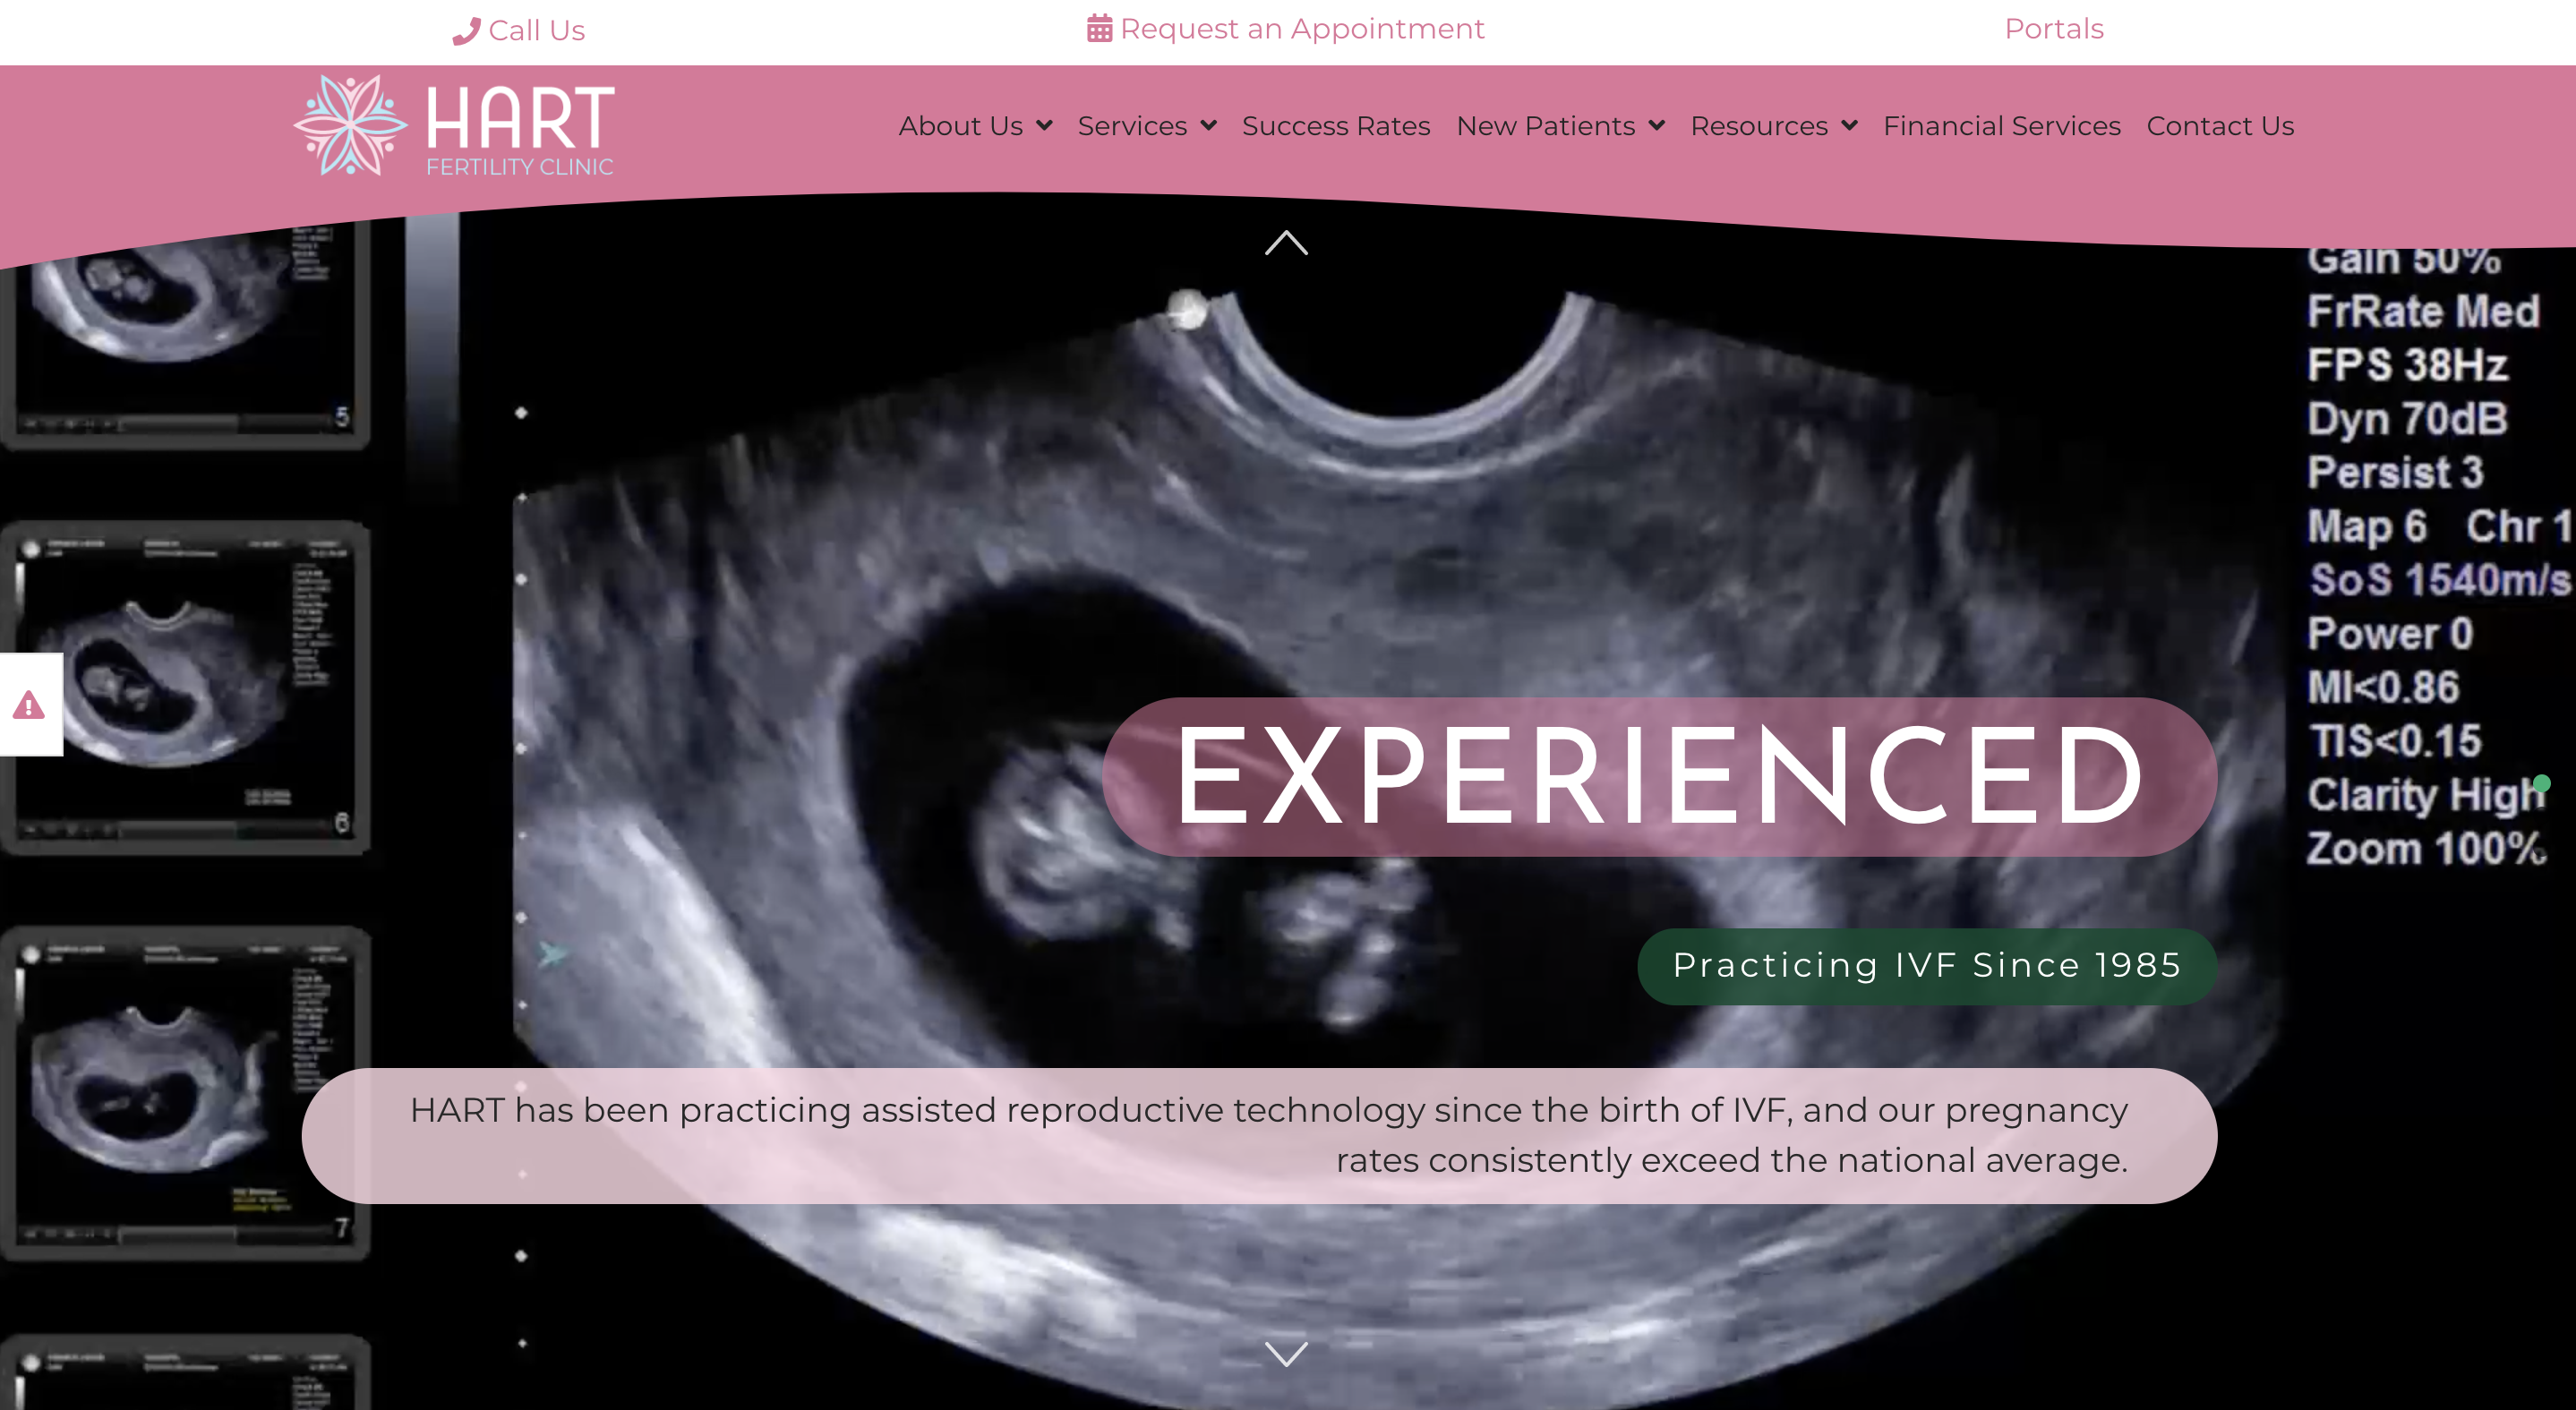
Task: Click the Request an Appointment link
Action: [x=1301, y=29]
